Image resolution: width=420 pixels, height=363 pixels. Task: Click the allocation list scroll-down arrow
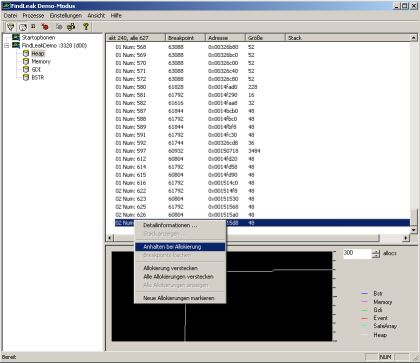413,230
